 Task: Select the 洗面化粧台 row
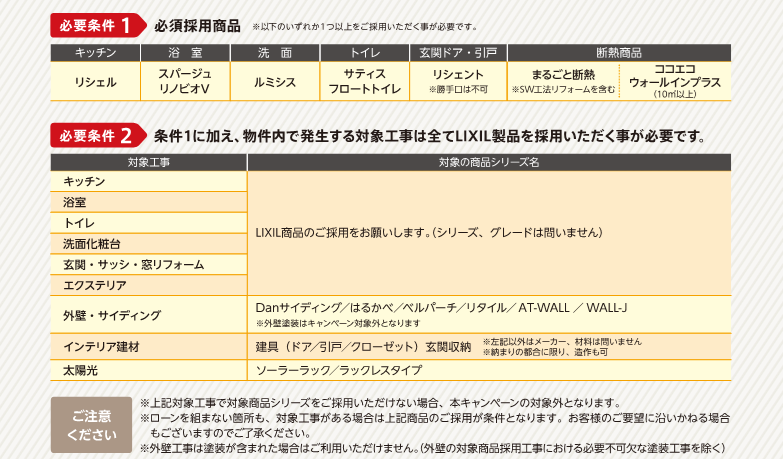click(148, 244)
